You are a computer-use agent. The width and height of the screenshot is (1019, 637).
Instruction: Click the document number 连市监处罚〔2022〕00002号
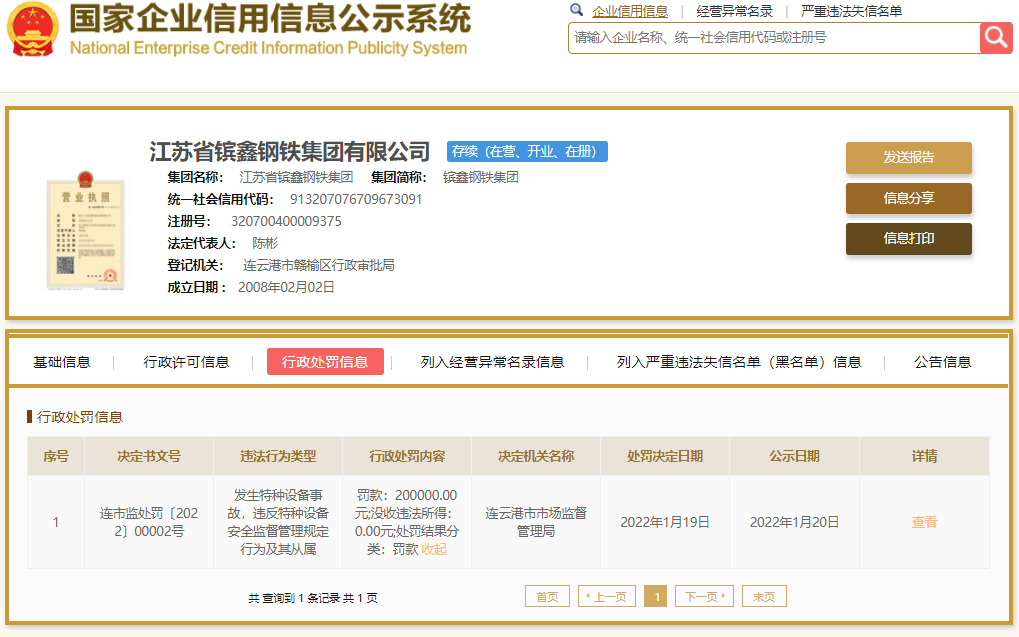[x=149, y=522]
